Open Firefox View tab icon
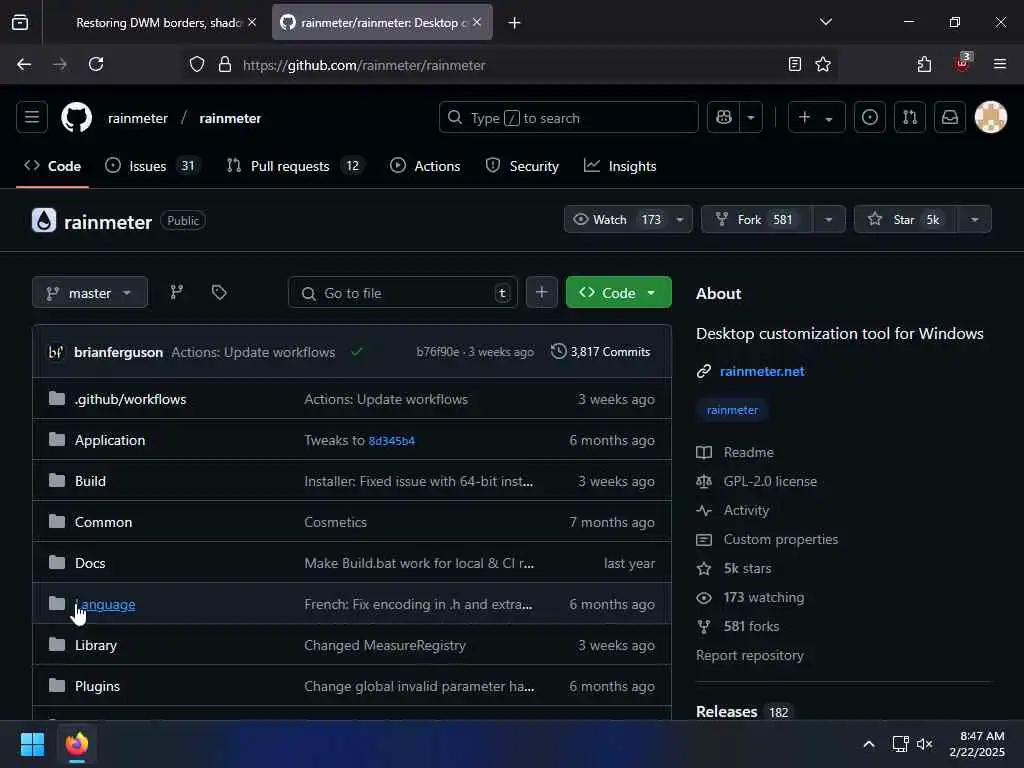1024x768 pixels. coord(20,23)
